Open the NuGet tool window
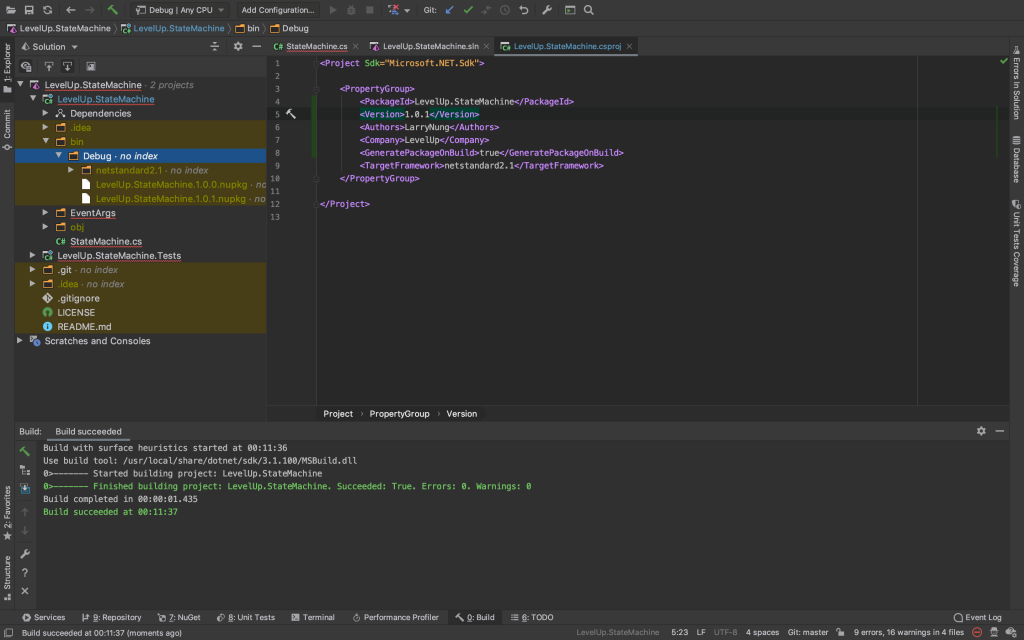Image resolution: width=1024 pixels, height=640 pixels. click(179, 617)
